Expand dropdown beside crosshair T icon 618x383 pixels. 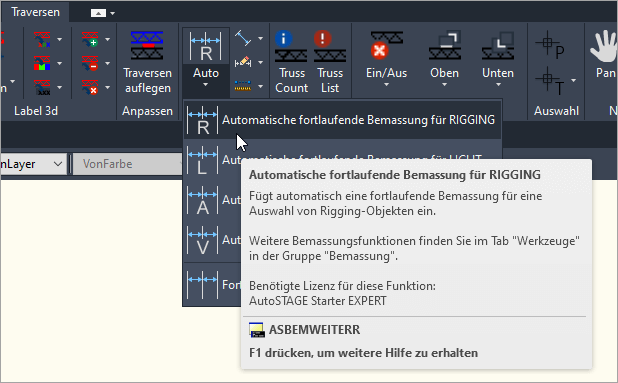(x=573, y=80)
